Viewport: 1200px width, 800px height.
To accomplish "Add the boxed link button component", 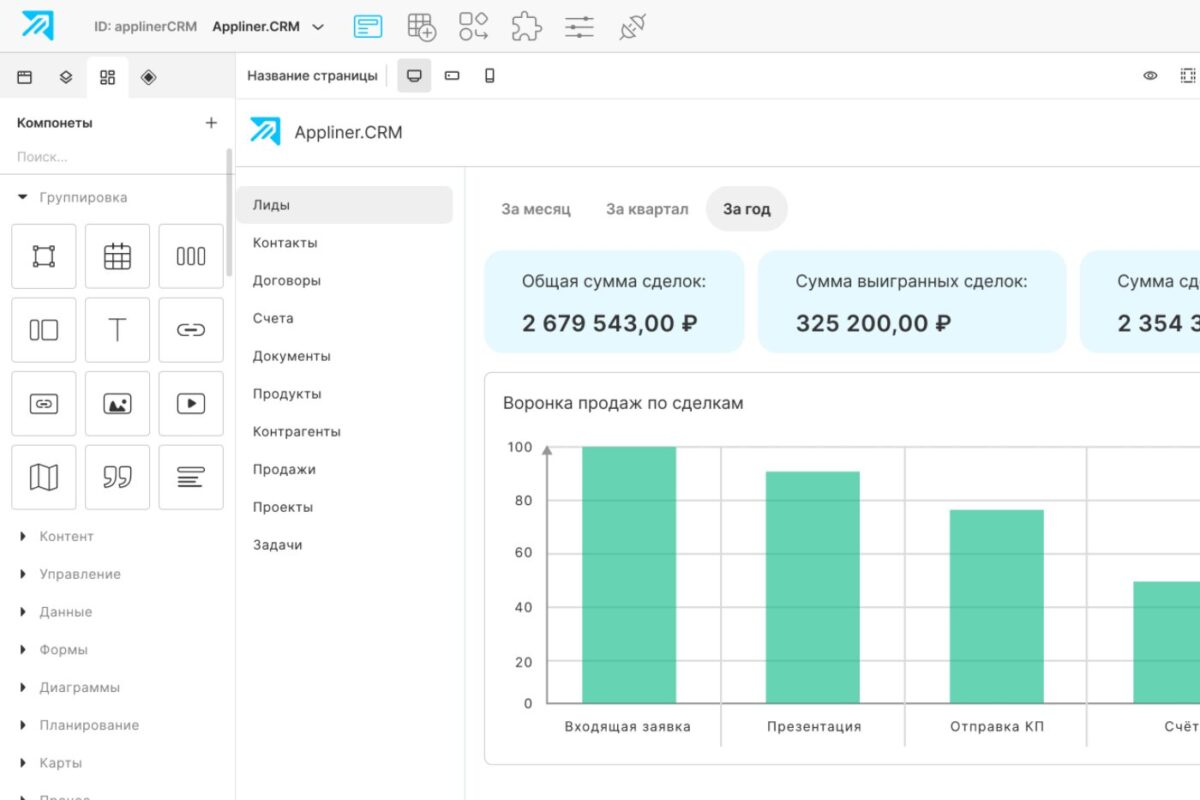I will [44, 404].
